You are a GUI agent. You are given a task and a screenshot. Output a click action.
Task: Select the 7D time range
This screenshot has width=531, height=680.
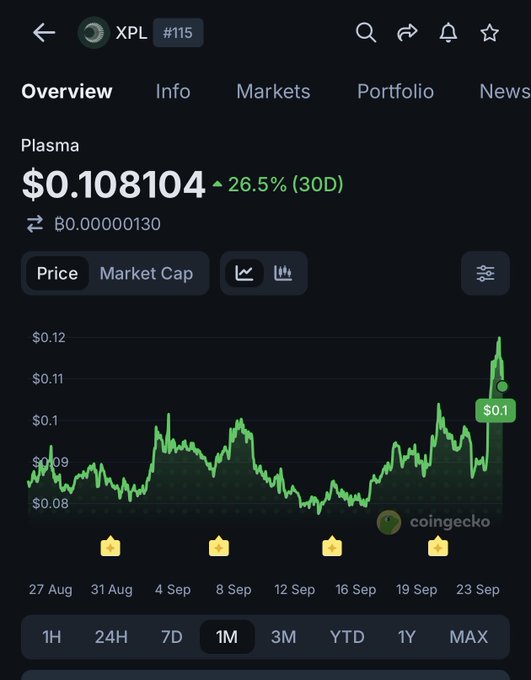coord(171,637)
